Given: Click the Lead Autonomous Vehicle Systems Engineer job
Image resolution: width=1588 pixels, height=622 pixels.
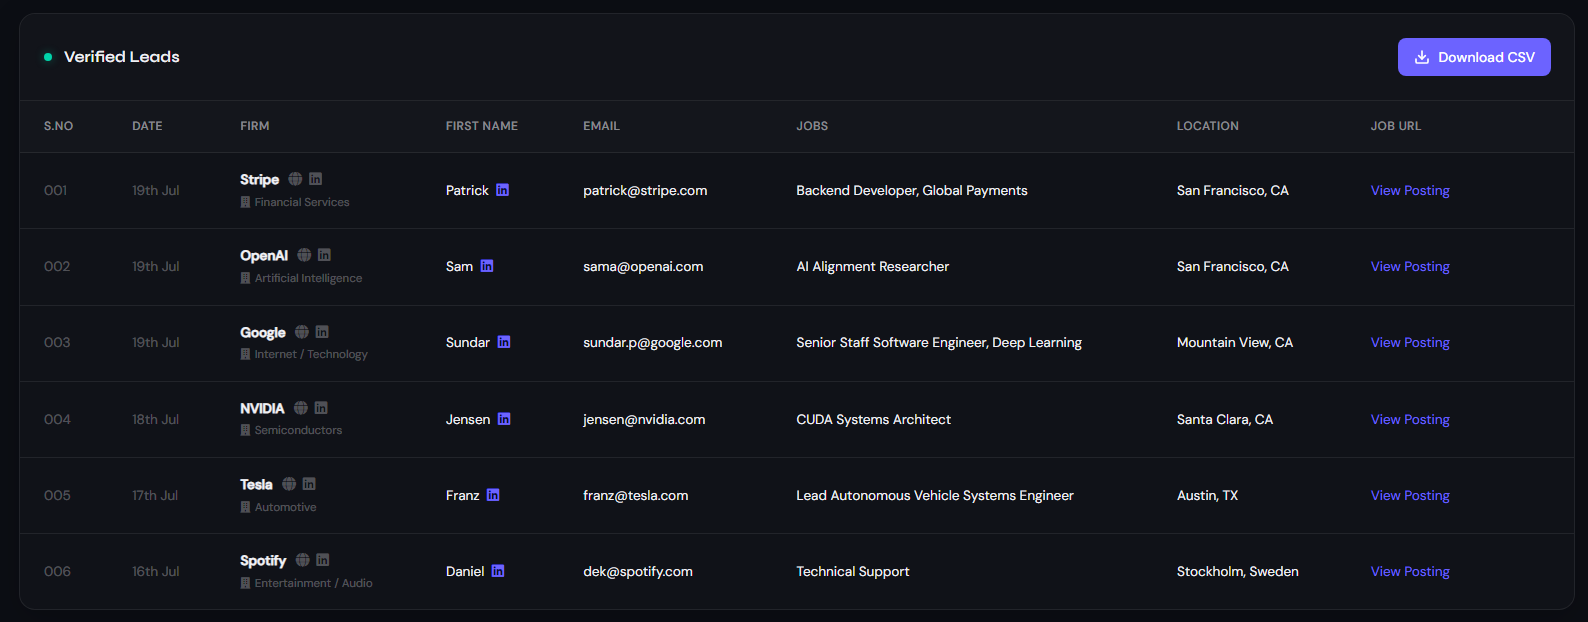Looking at the screenshot, I should pos(935,495).
